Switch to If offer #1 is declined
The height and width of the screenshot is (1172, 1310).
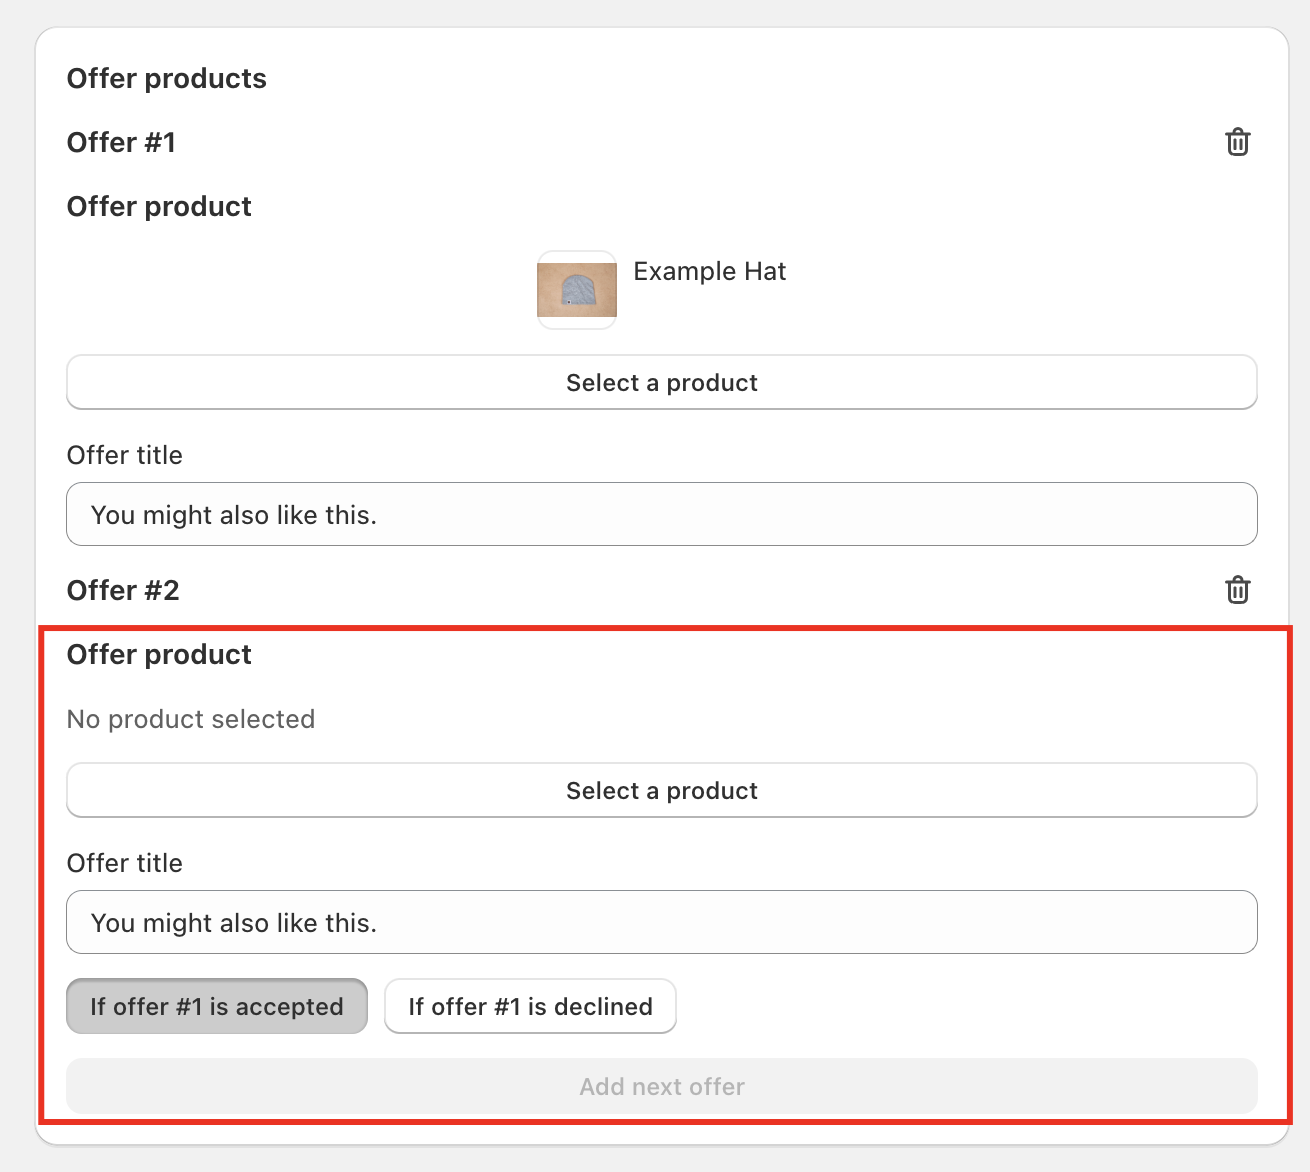(530, 1006)
